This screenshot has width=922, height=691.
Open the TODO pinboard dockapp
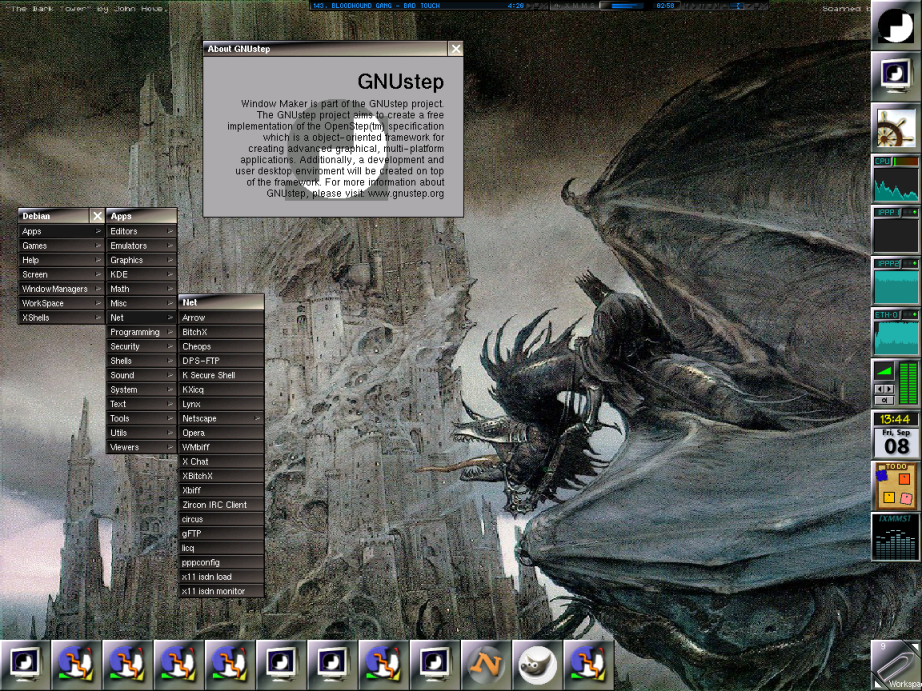click(896, 486)
